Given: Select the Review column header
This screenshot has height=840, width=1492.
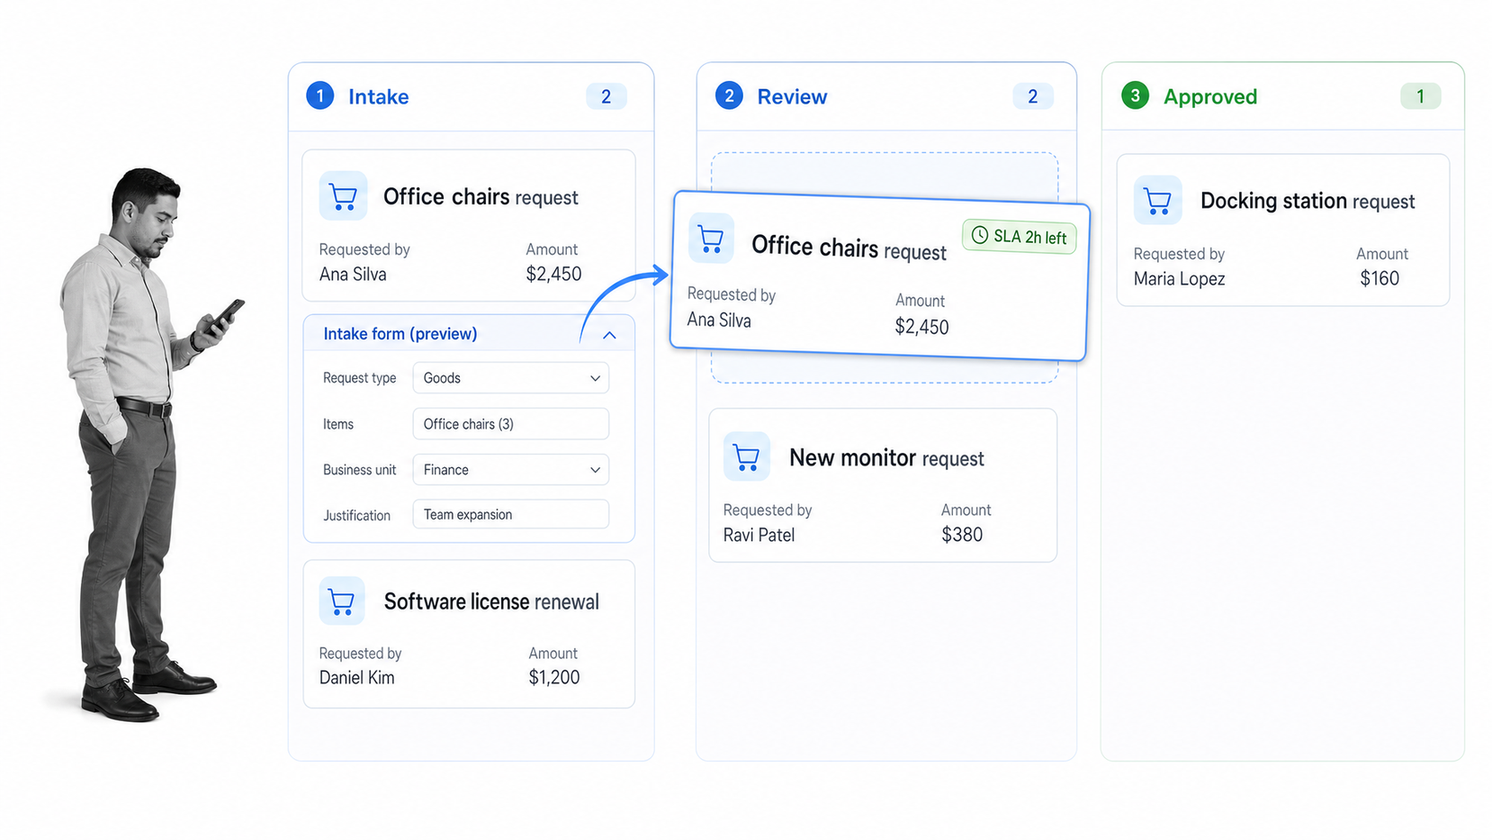Looking at the screenshot, I should pos(886,97).
